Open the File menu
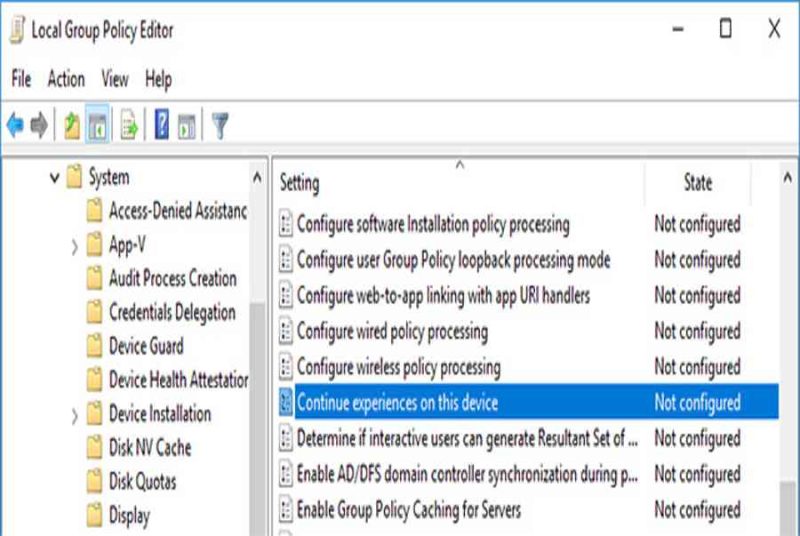The height and width of the screenshot is (536, 800). pos(21,79)
